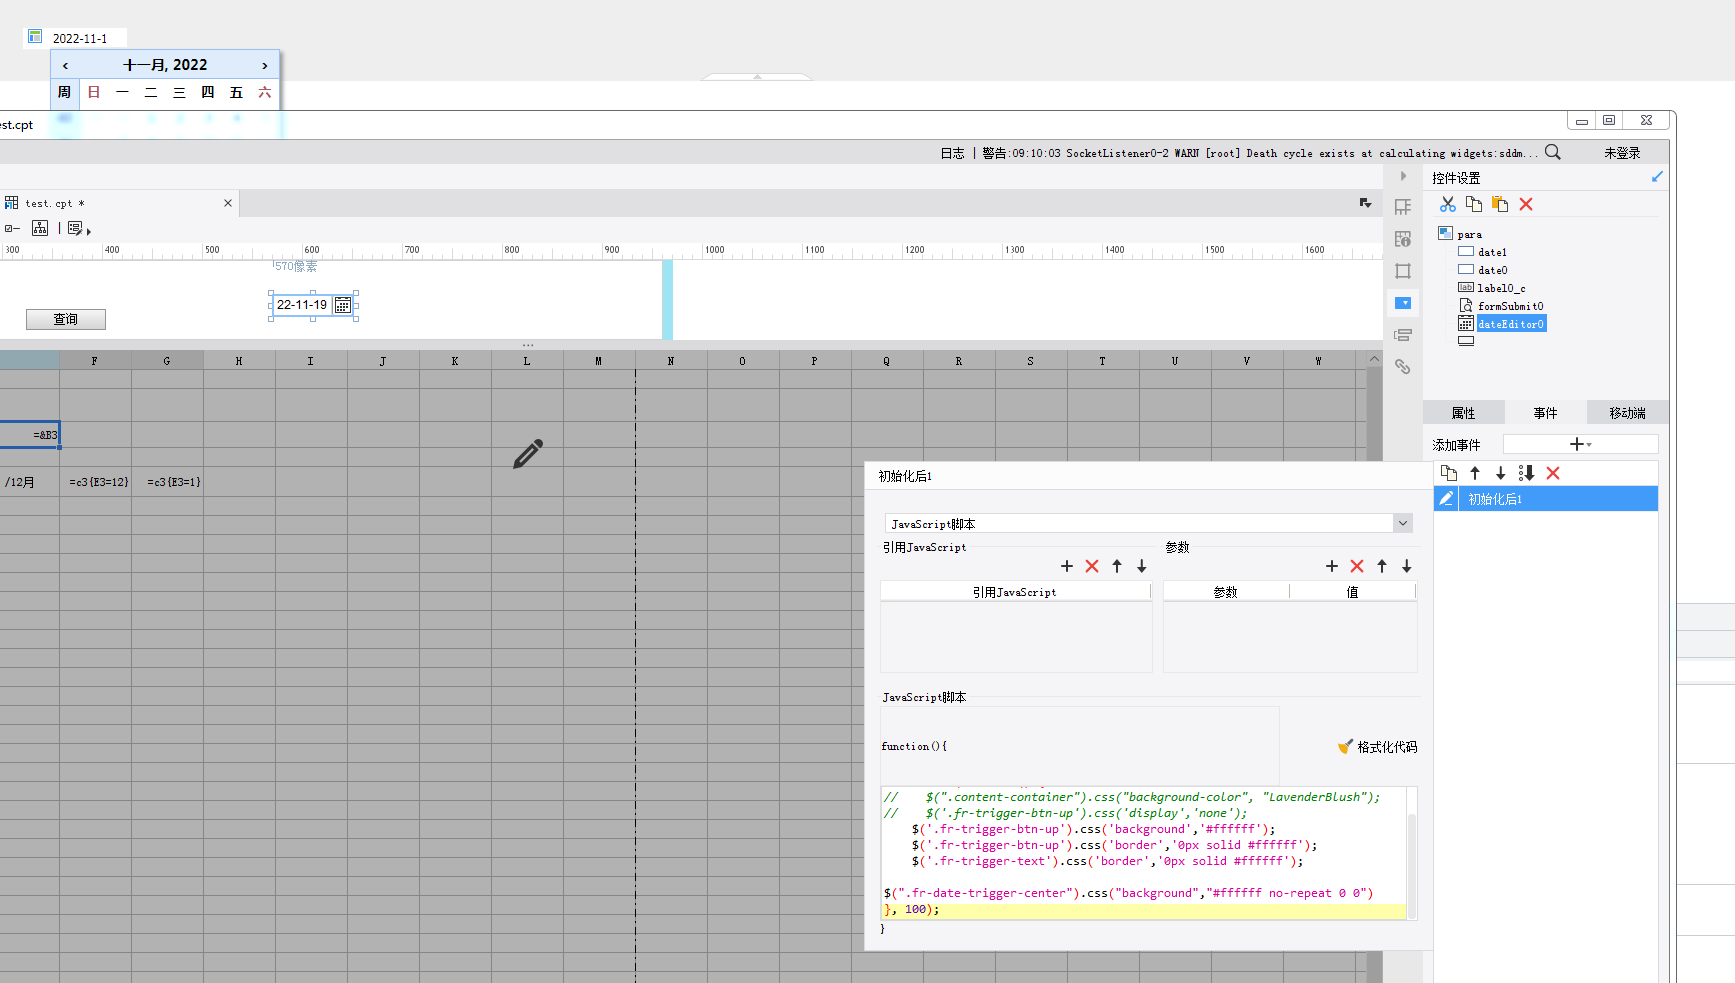Open the hierarchy structure toolbar icon
Image resolution: width=1735 pixels, height=983 pixels.
pos(40,228)
